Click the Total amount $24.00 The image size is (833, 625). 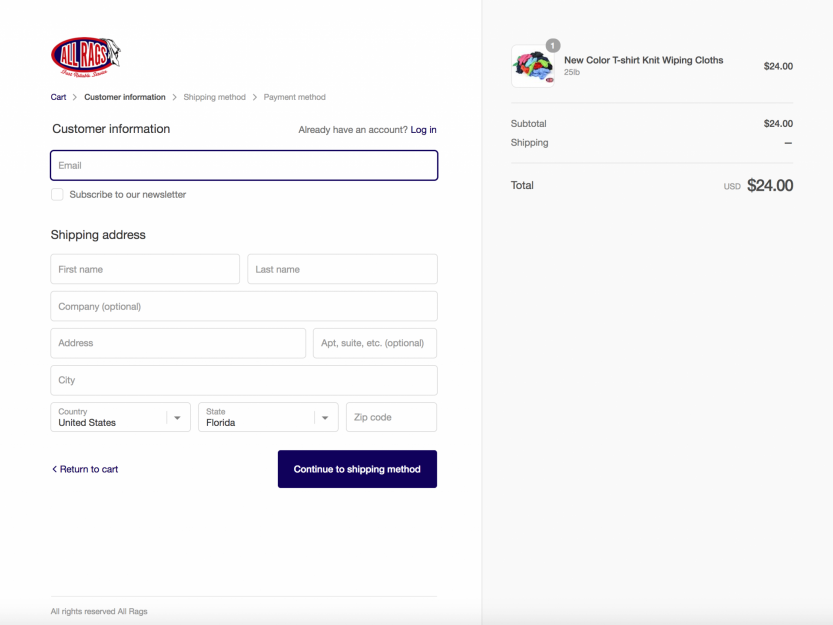(x=770, y=185)
